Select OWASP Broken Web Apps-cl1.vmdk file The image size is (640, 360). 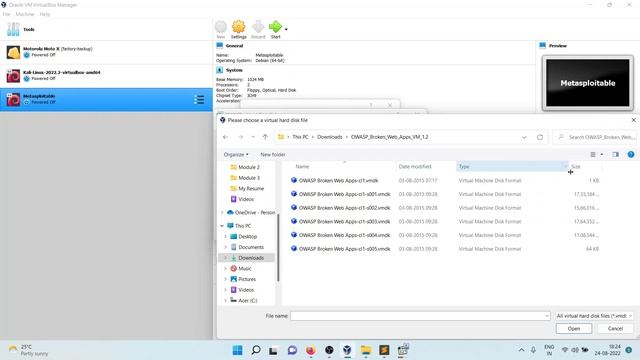(338, 180)
